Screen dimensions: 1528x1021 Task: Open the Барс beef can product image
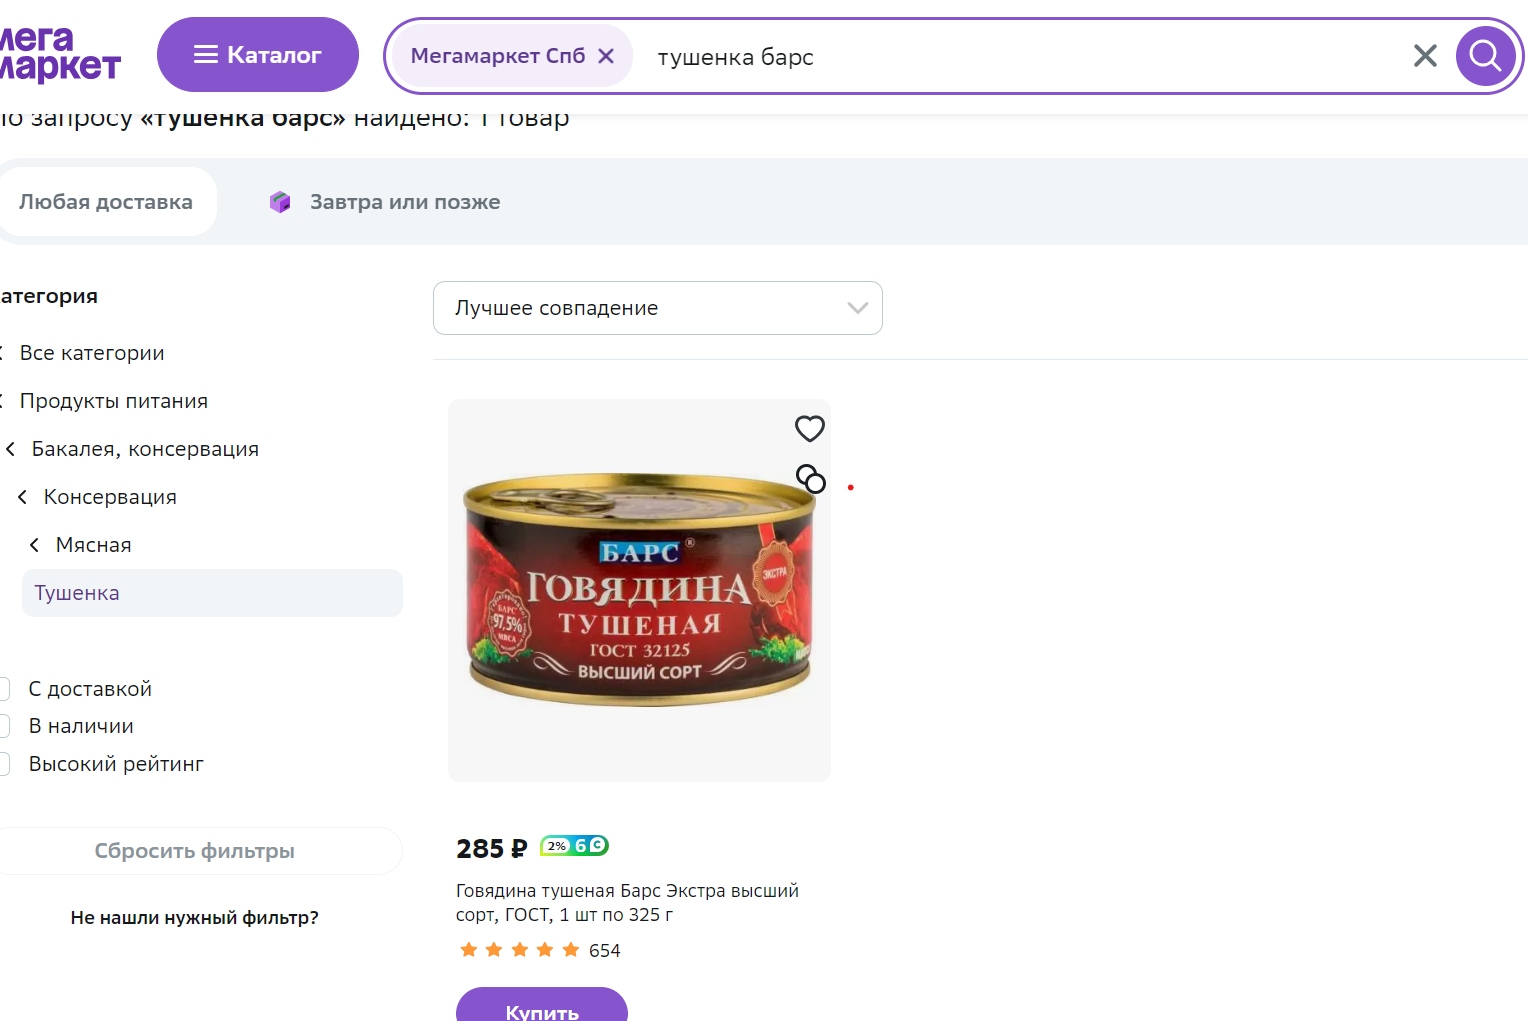click(x=640, y=590)
